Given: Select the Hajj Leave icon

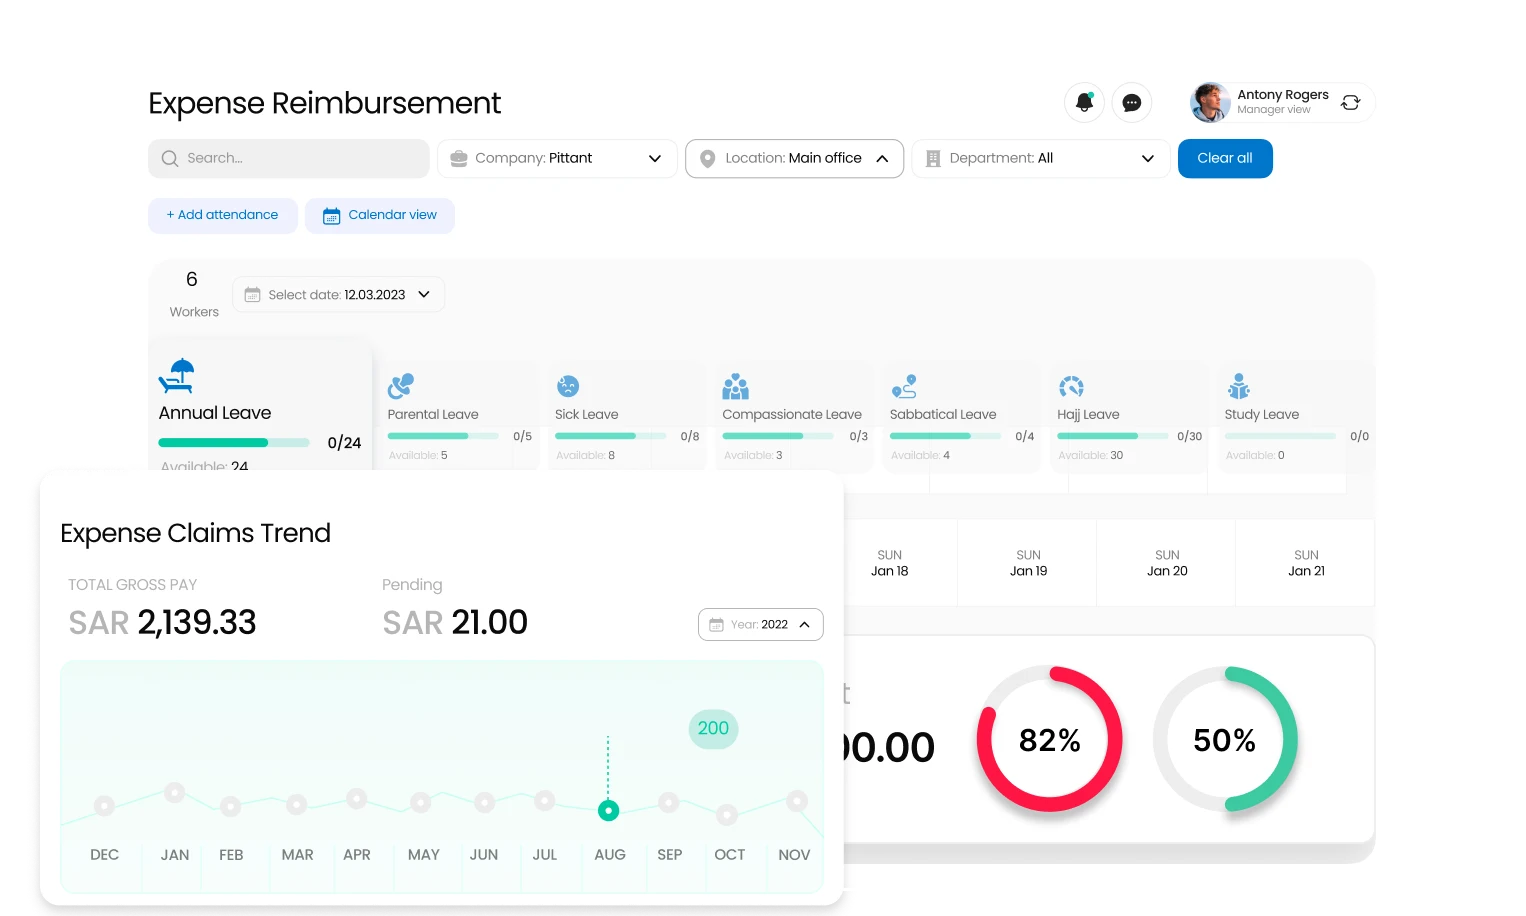Looking at the screenshot, I should pyautogui.click(x=1071, y=387).
